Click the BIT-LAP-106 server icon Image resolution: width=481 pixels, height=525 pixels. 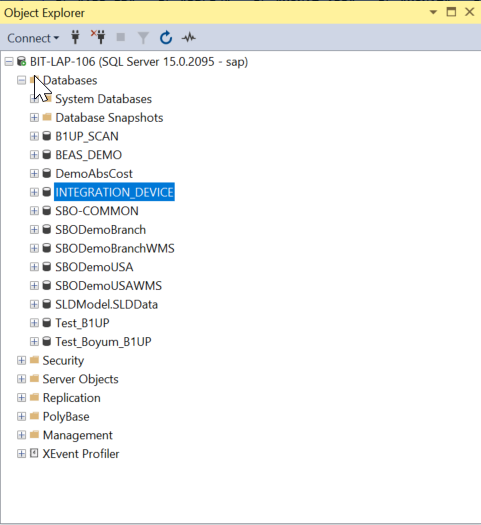click(21, 62)
